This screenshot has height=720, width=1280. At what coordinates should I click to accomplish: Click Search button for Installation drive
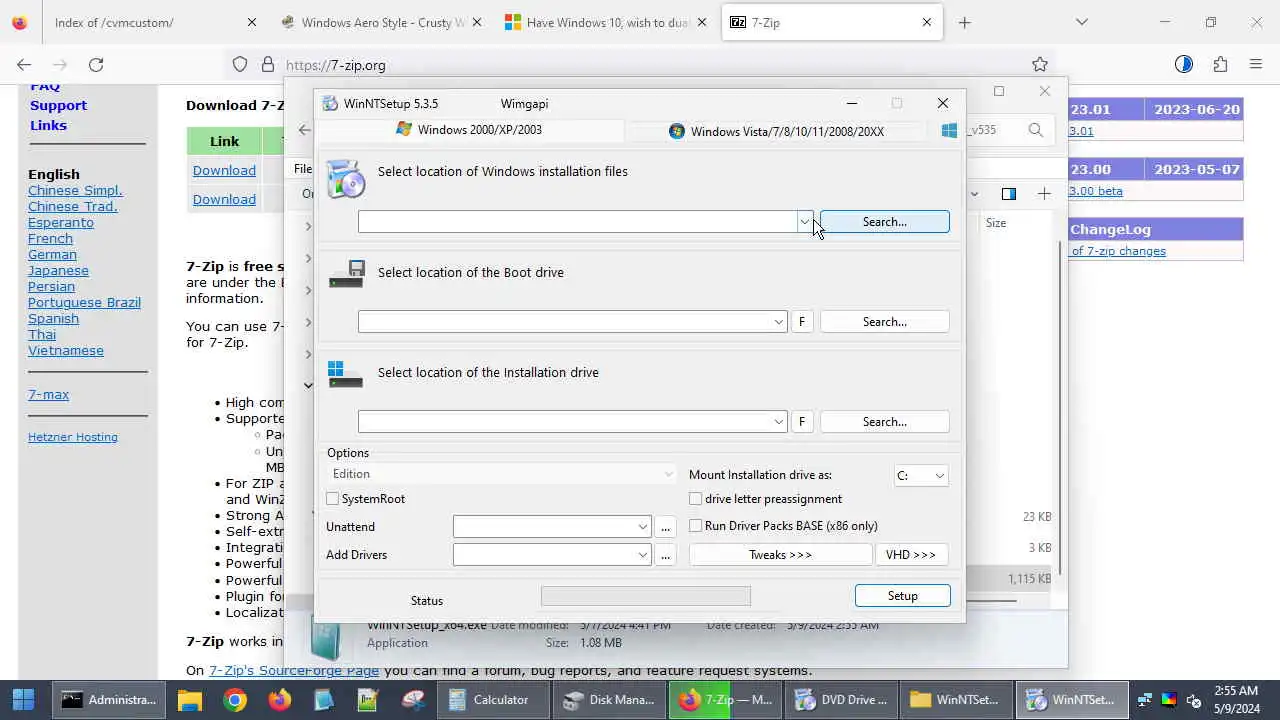(885, 422)
